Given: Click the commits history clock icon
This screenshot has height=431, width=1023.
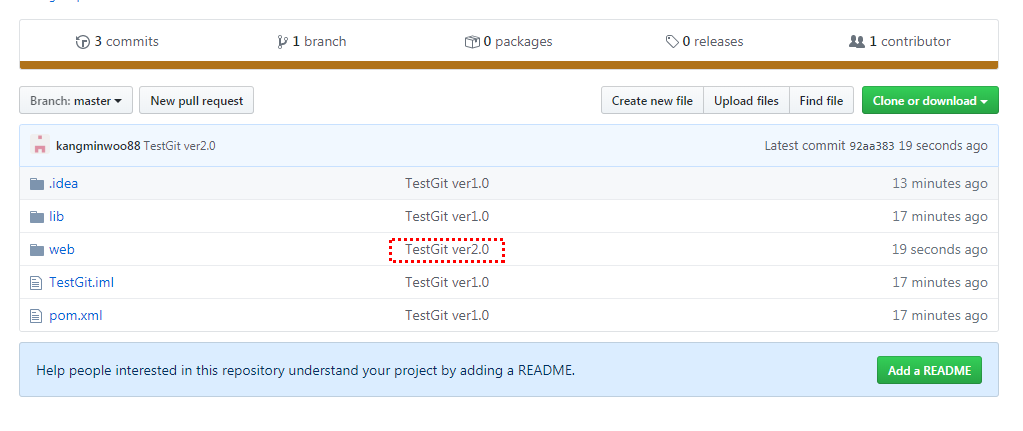Looking at the screenshot, I should (x=83, y=42).
